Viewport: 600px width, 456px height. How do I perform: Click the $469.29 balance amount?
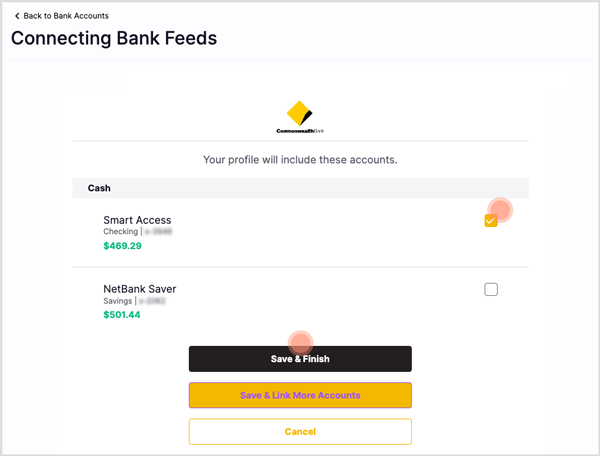click(x=122, y=246)
